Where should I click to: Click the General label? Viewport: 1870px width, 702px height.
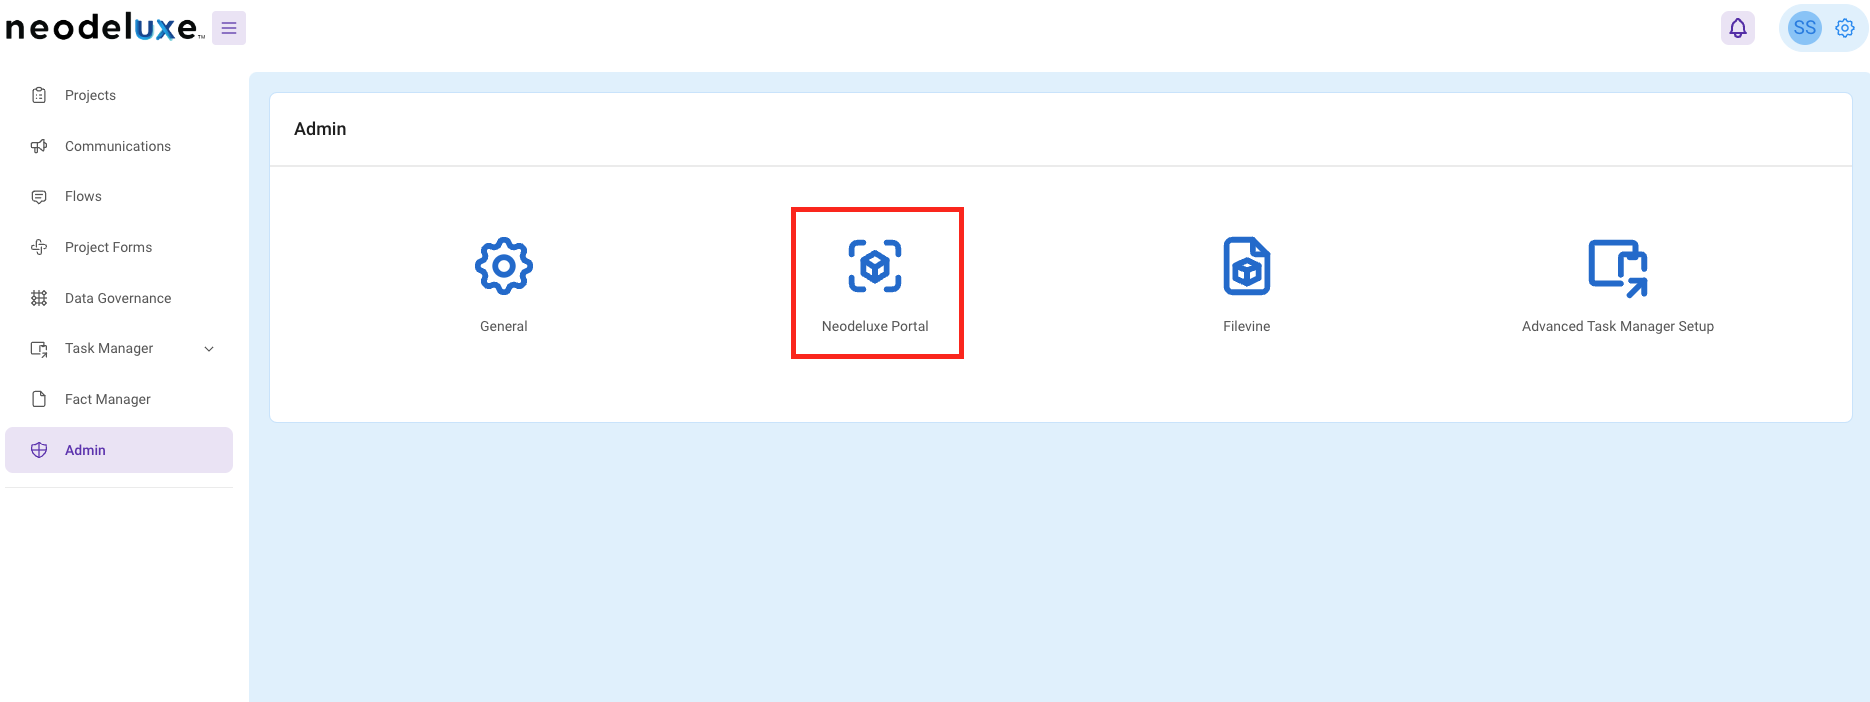pos(504,326)
